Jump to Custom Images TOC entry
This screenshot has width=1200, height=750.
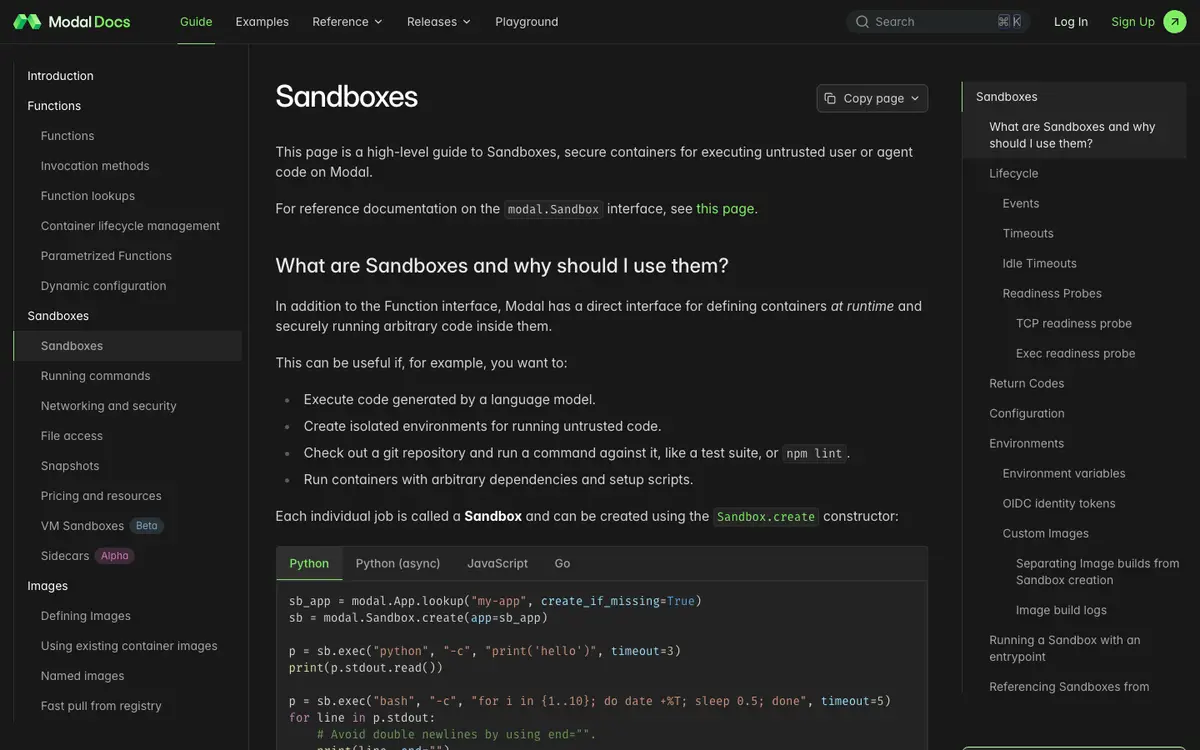[1046, 533]
